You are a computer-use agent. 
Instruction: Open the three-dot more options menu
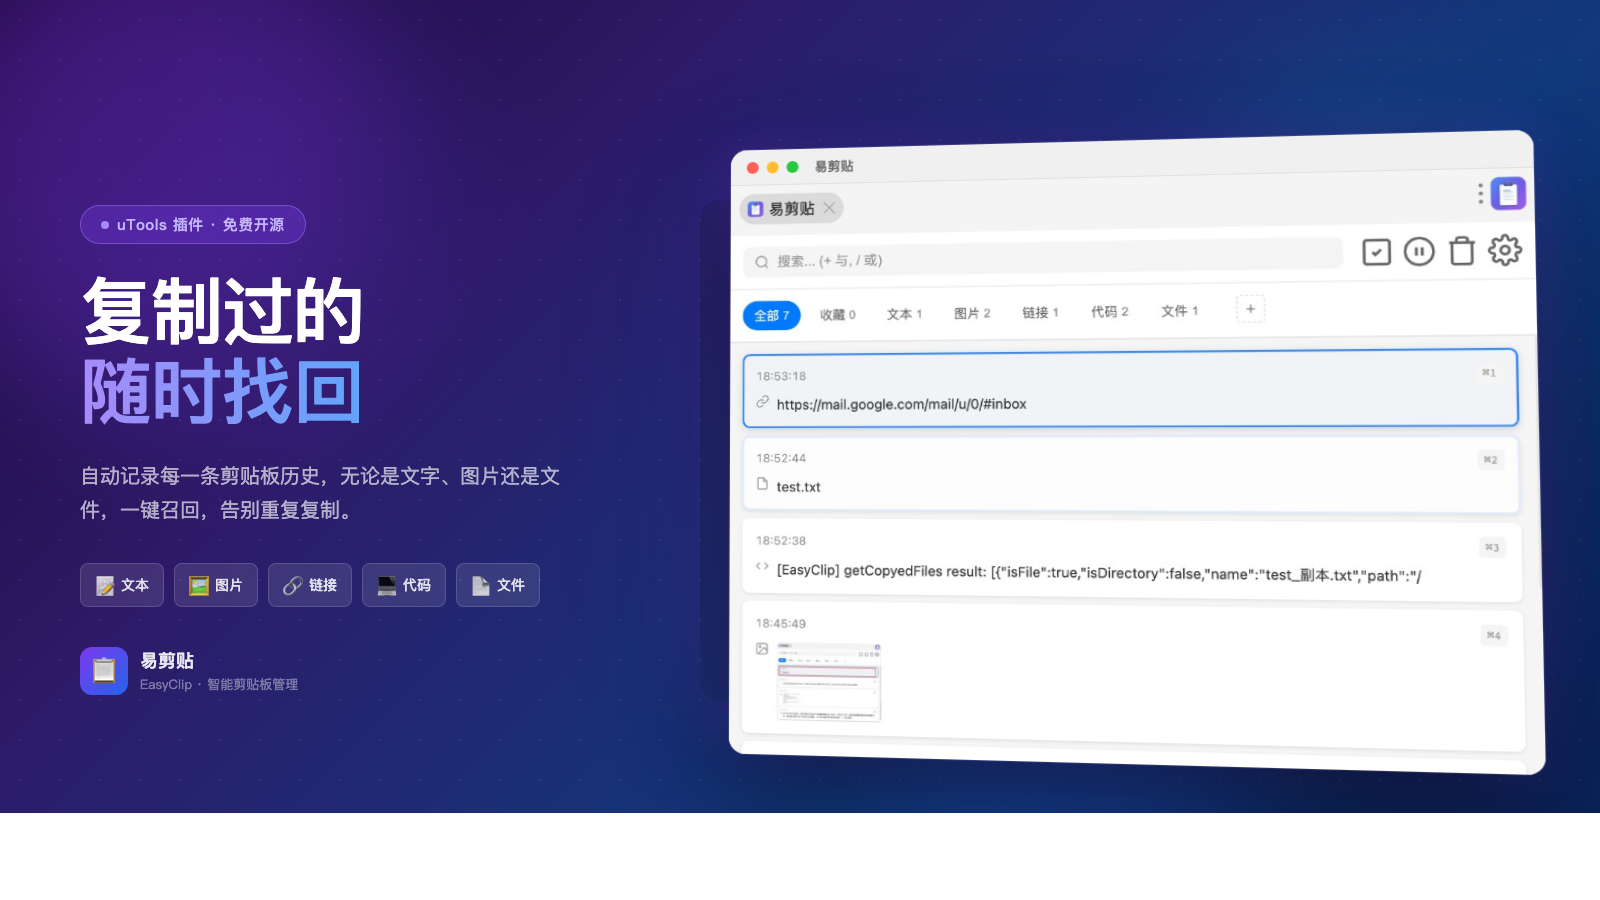coord(1480,193)
